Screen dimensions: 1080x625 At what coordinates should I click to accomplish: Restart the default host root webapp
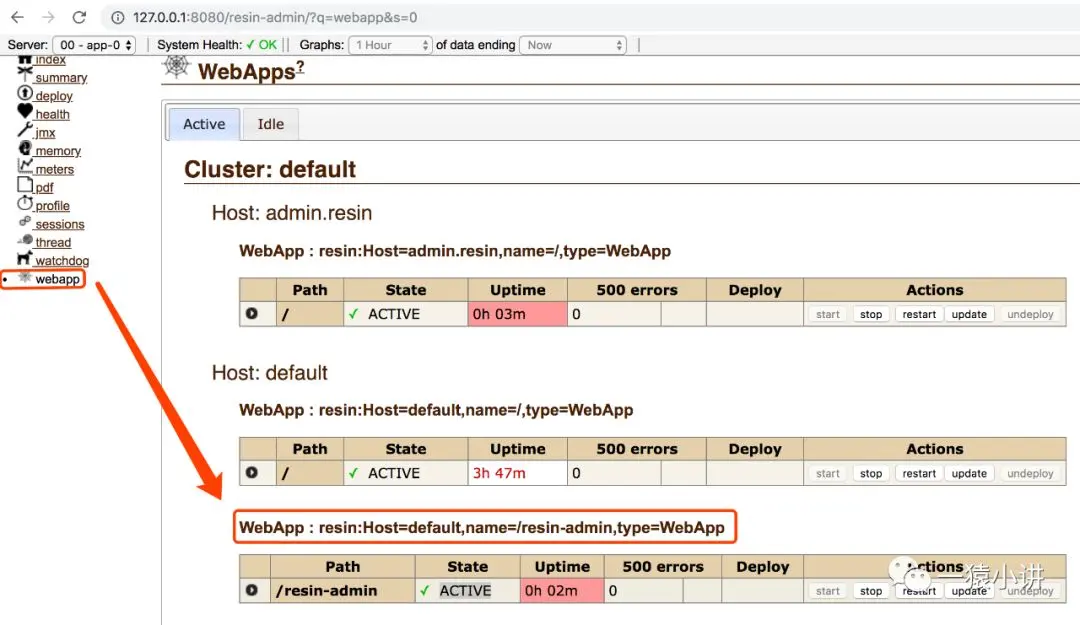pyautogui.click(x=919, y=473)
